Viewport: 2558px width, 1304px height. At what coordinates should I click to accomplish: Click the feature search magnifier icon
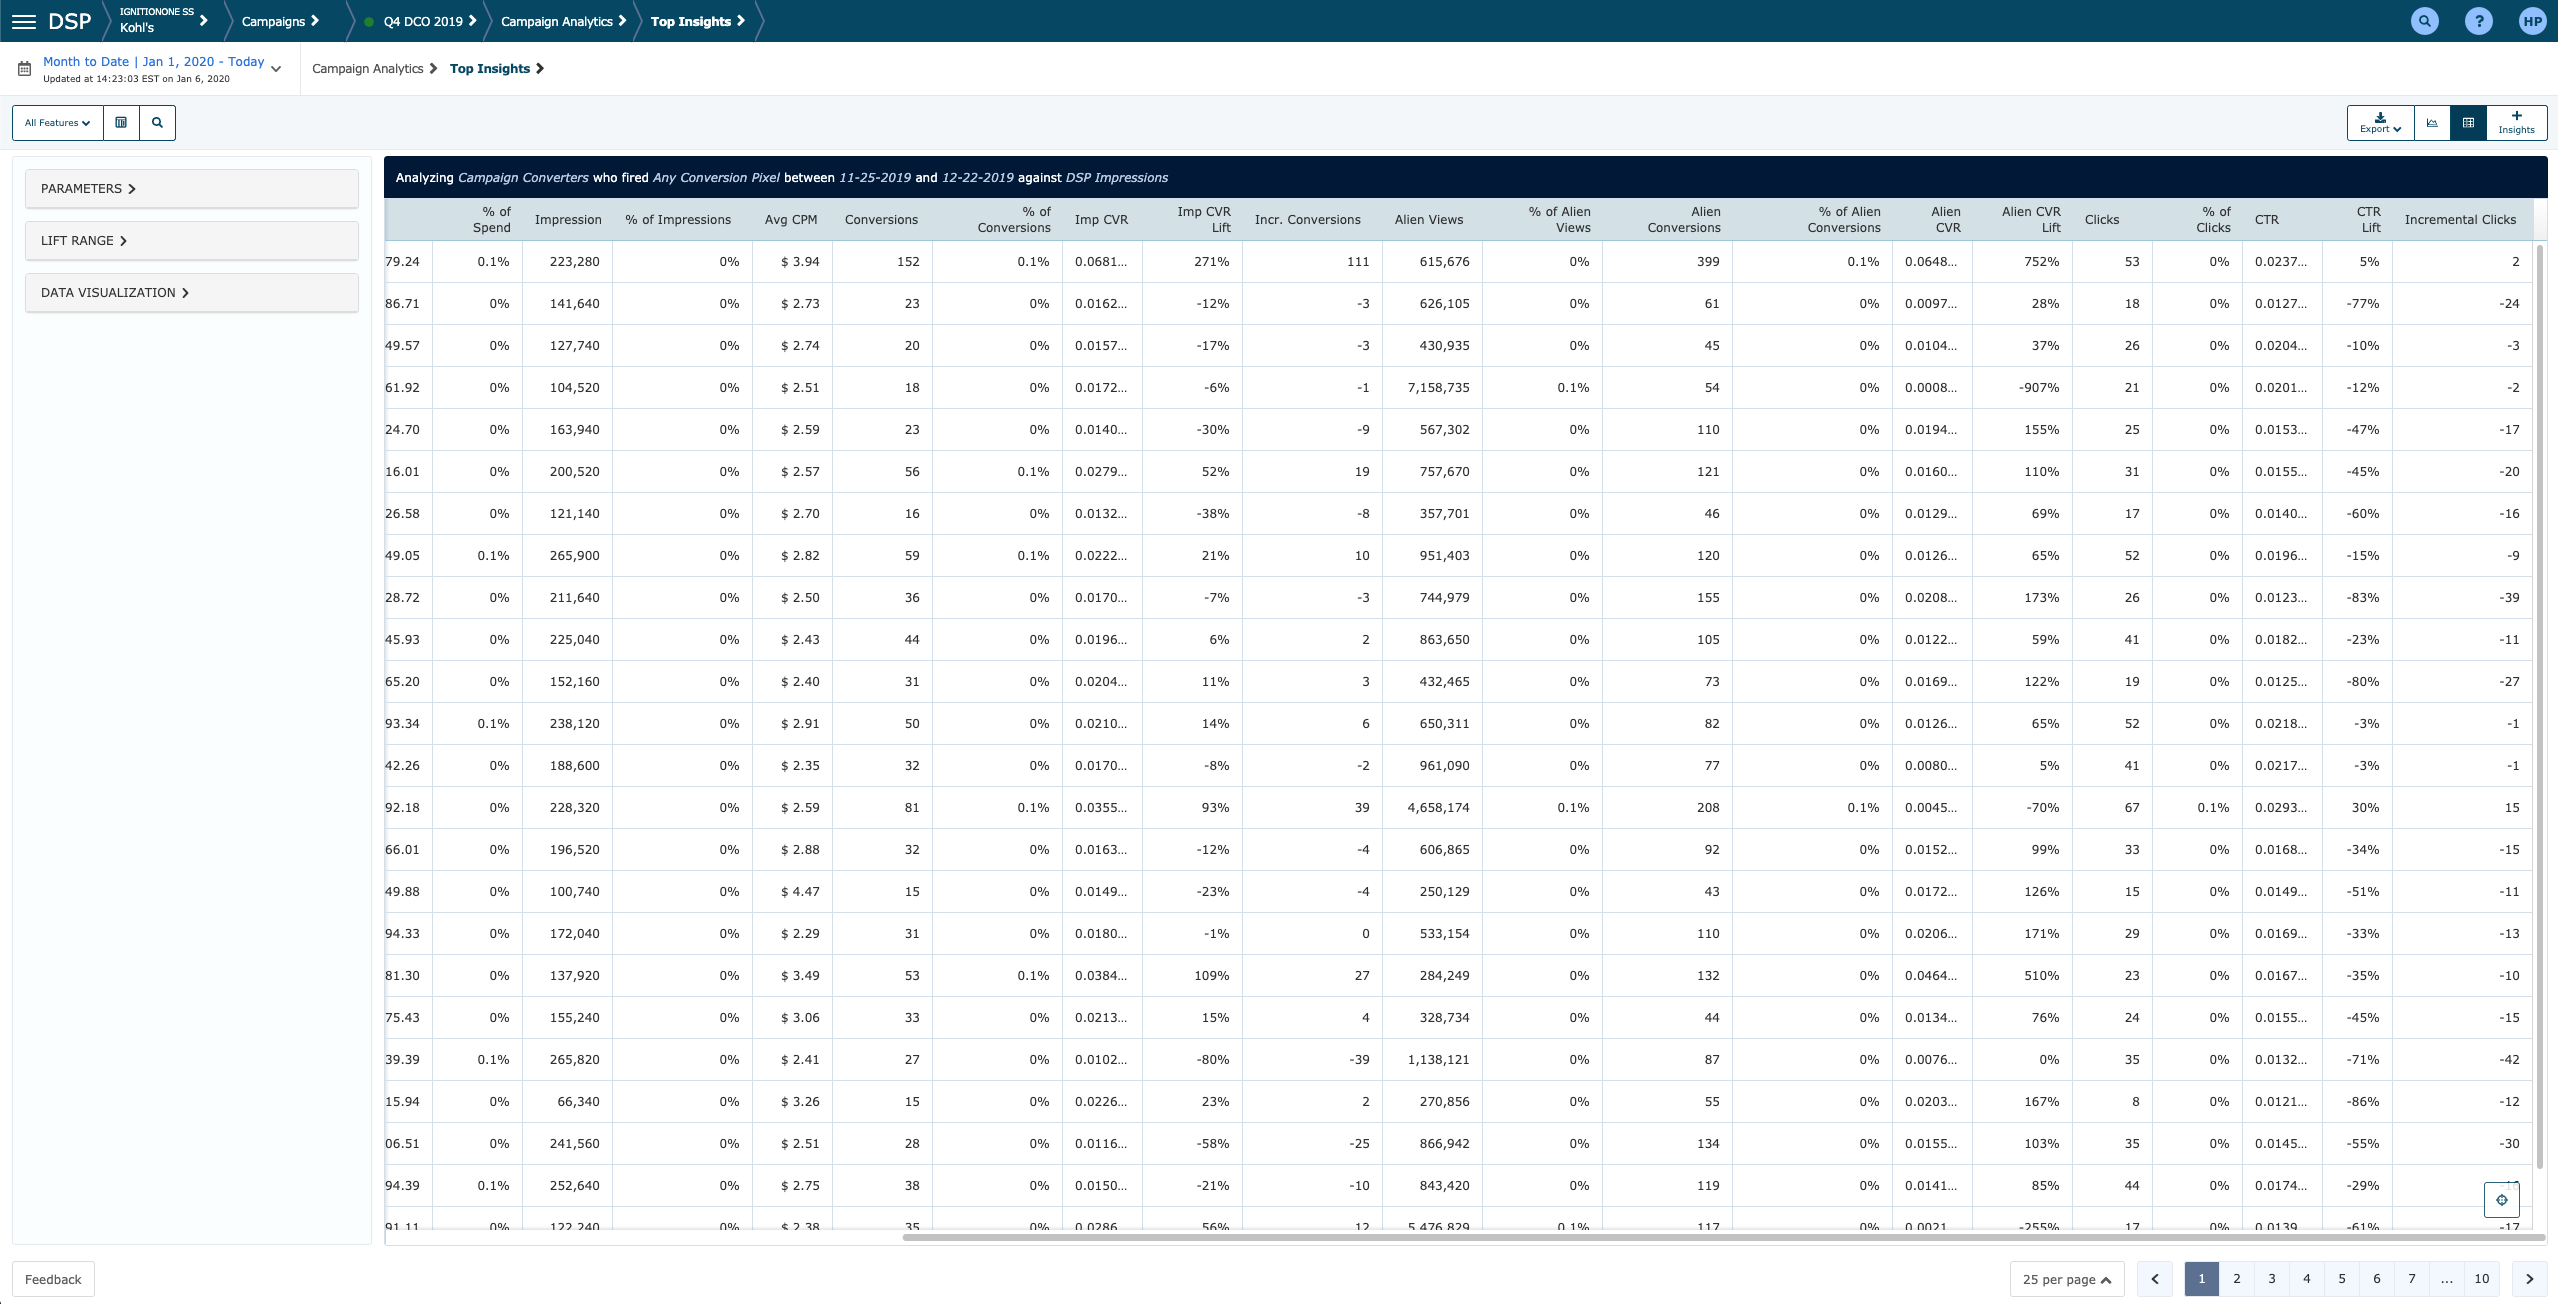point(157,123)
